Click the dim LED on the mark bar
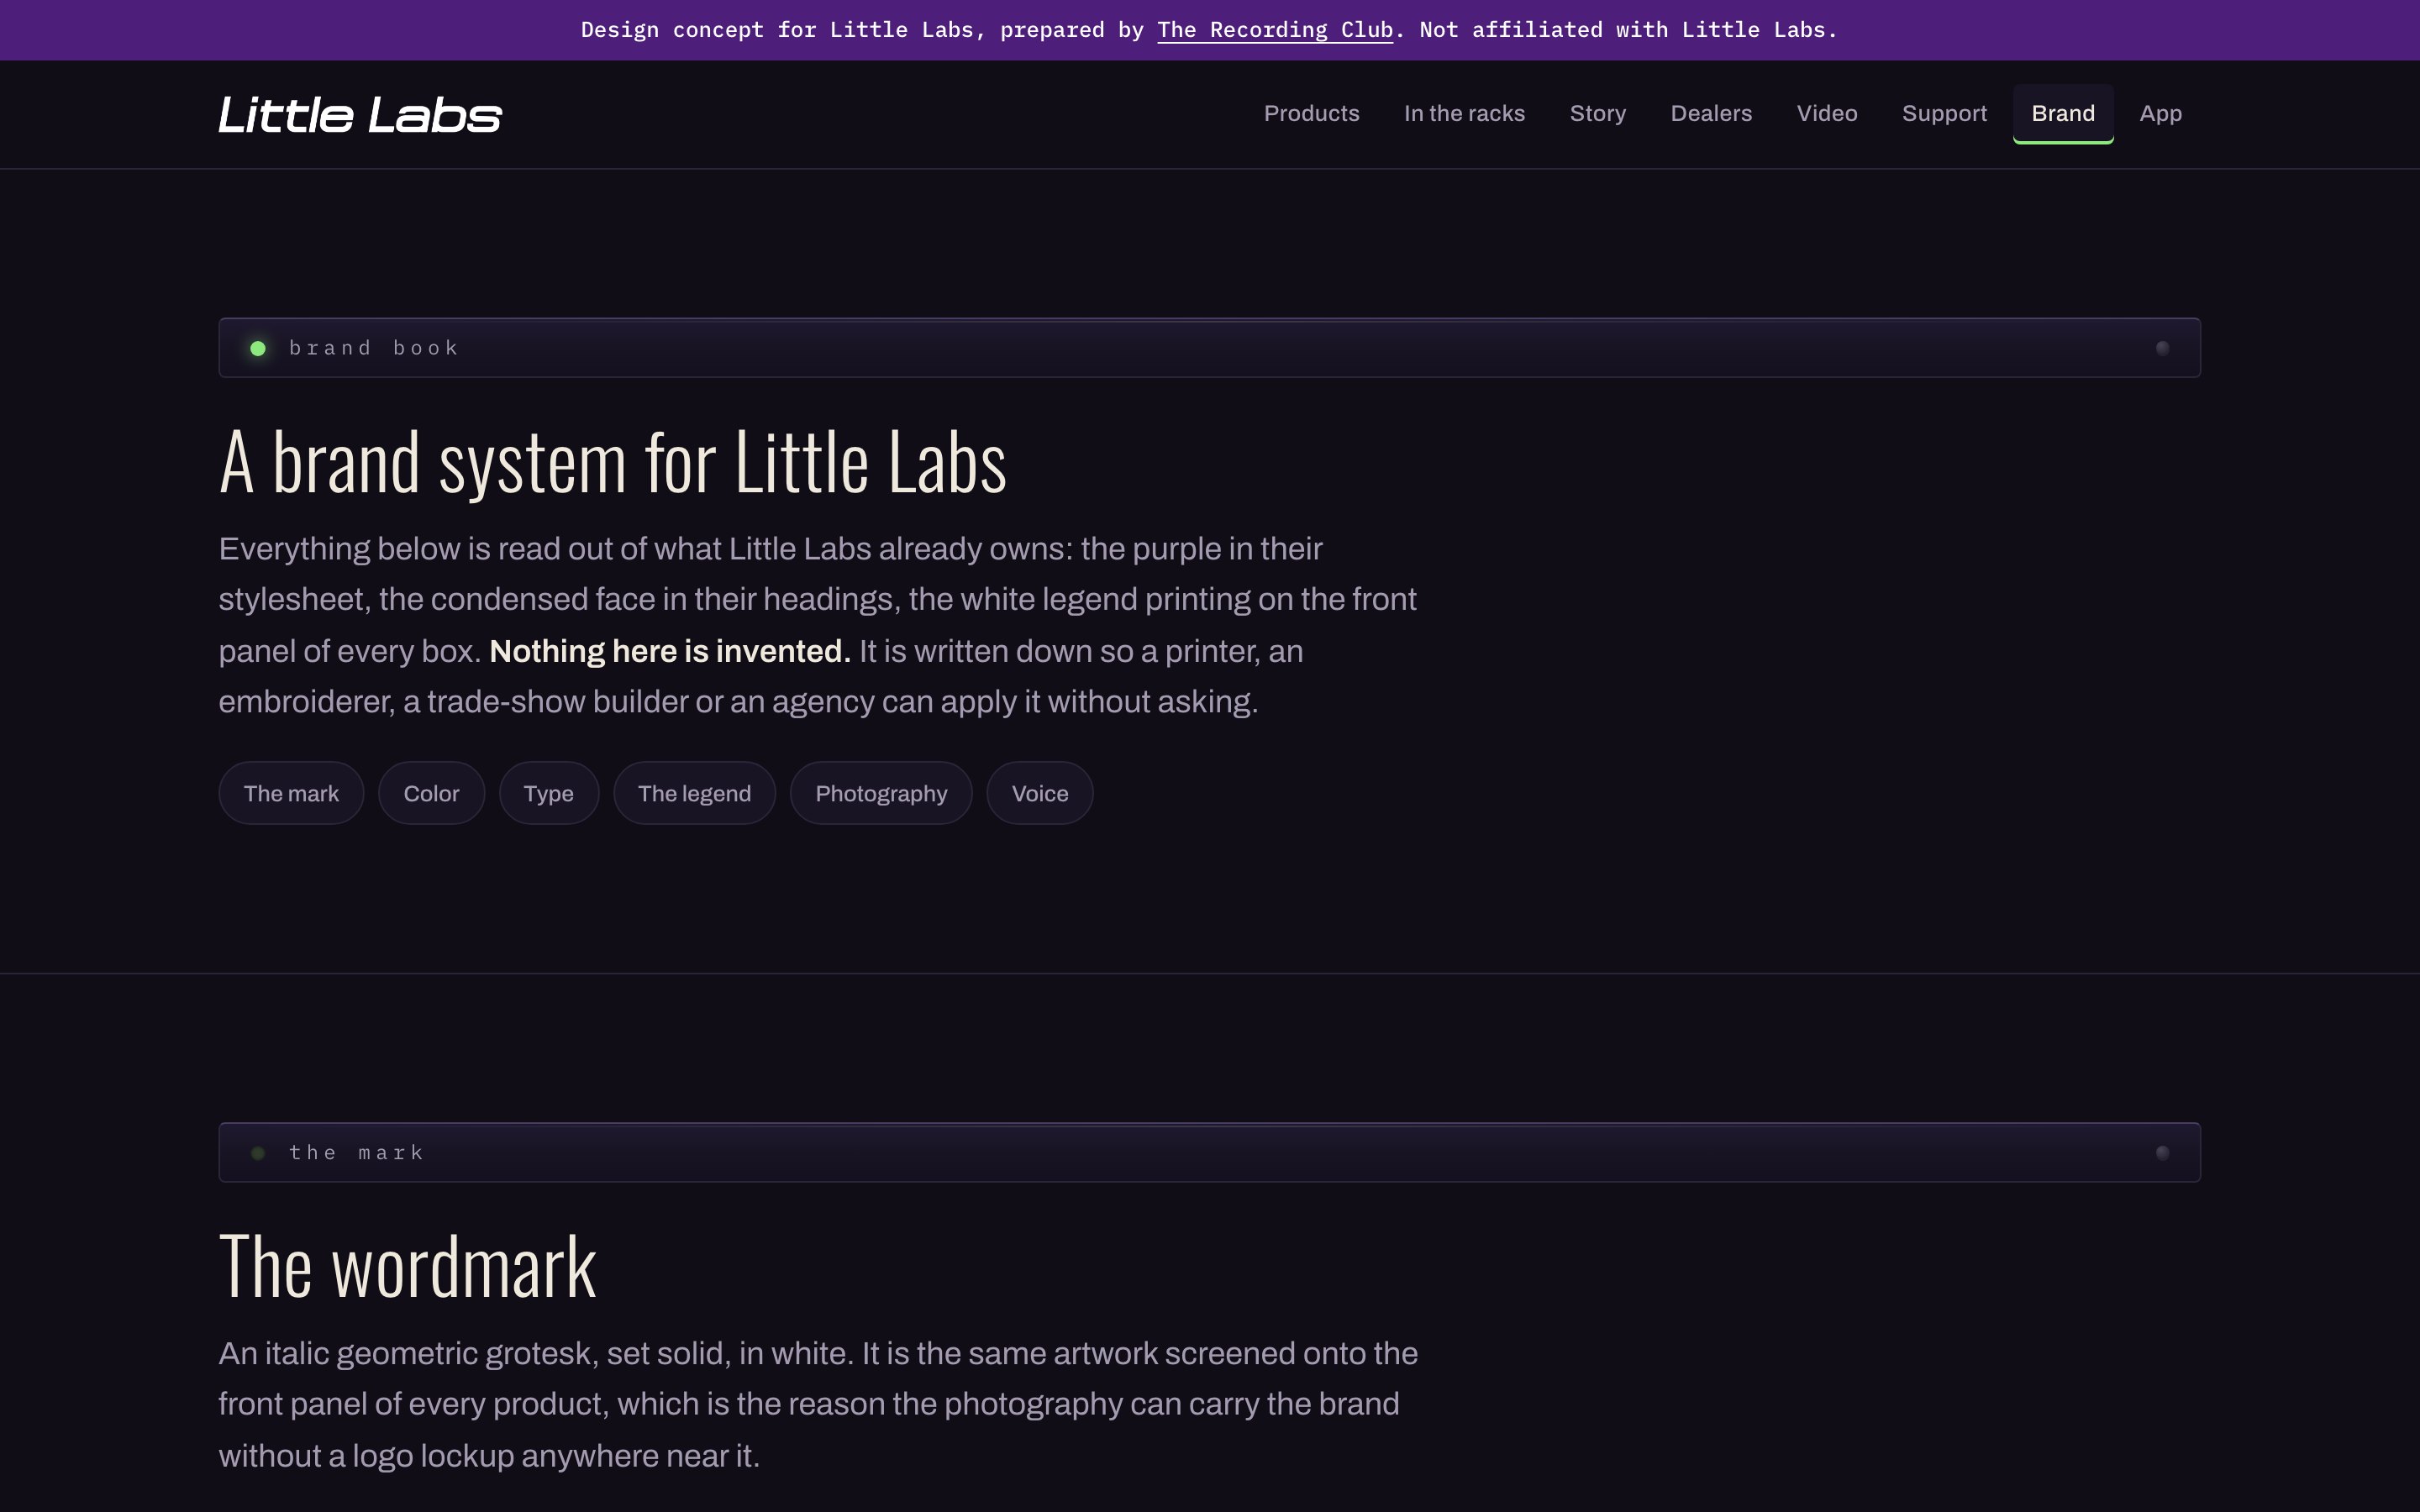This screenshot has width=2420, height=1512. (258, 1153)
